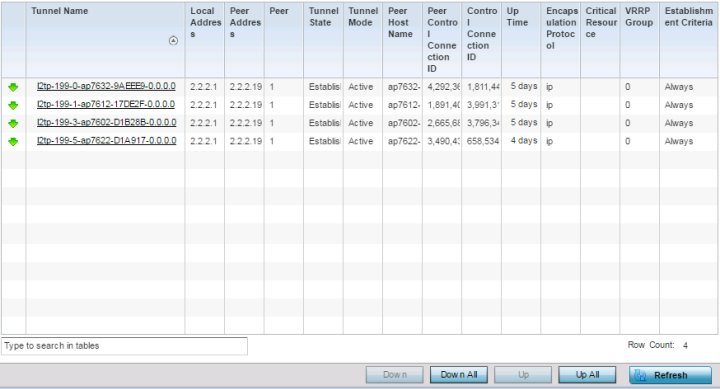Click green status arrow for l2tp-199-5-ap7622 row

[x=13, y=141]
